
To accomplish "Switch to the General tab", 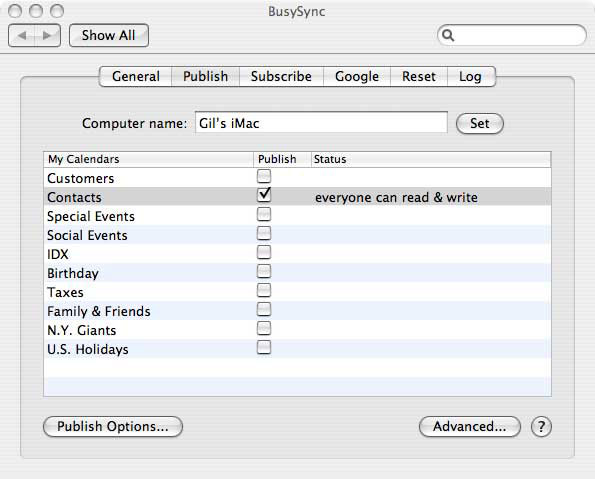I will 135,76.
